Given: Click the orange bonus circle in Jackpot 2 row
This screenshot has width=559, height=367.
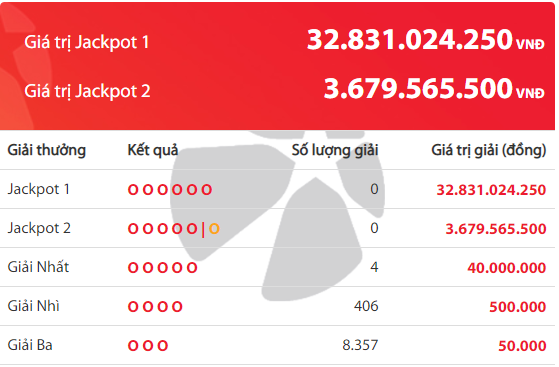Looking at the screenshot, I should (214, 229).
